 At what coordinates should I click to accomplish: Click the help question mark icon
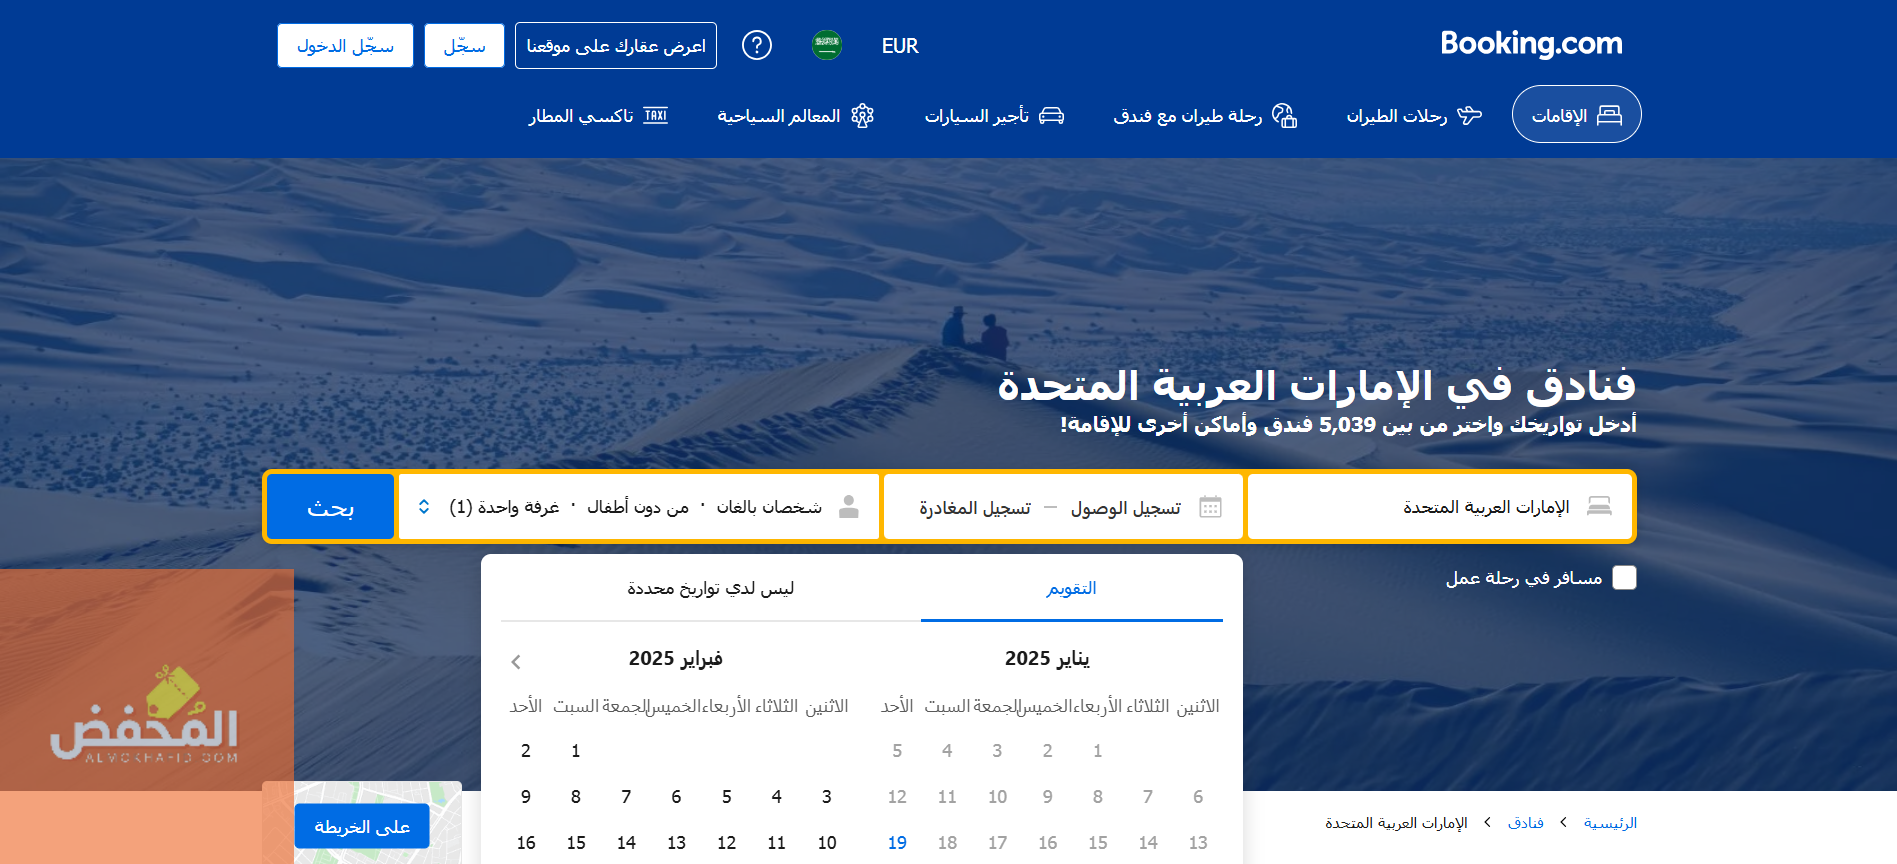(x=757, y=45)
